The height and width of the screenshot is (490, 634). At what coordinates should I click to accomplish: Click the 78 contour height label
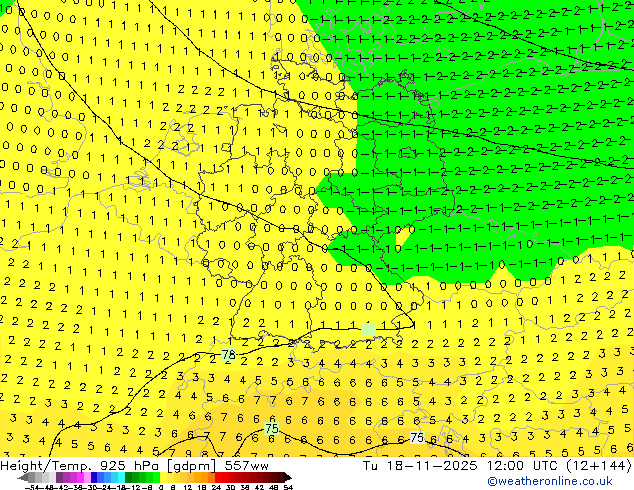coord(228,355)
